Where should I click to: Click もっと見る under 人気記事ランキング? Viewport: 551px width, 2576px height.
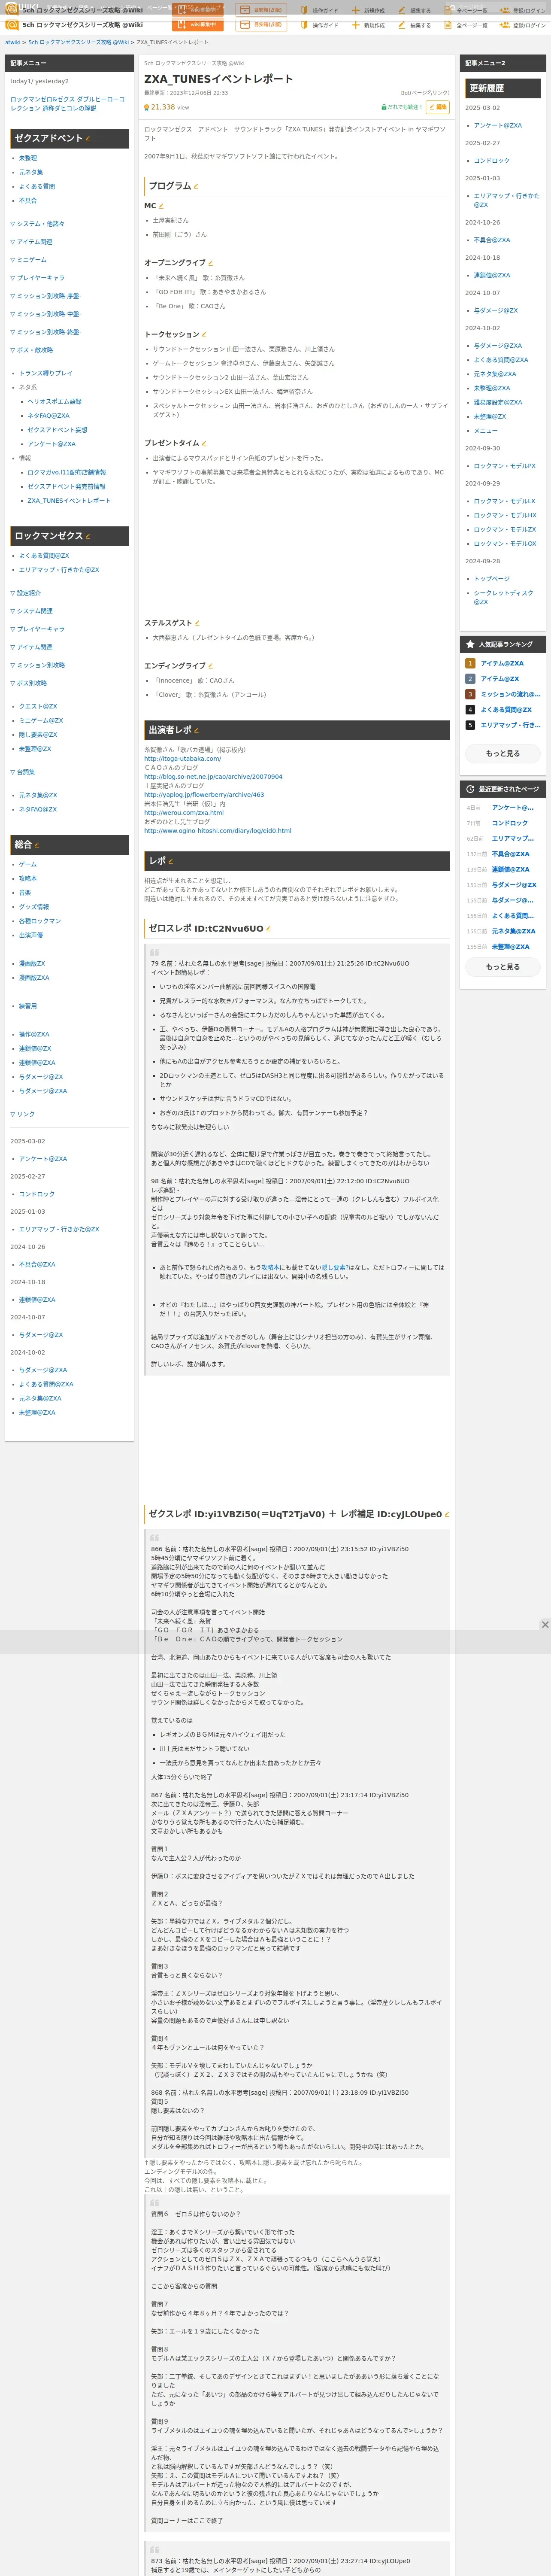503,753
